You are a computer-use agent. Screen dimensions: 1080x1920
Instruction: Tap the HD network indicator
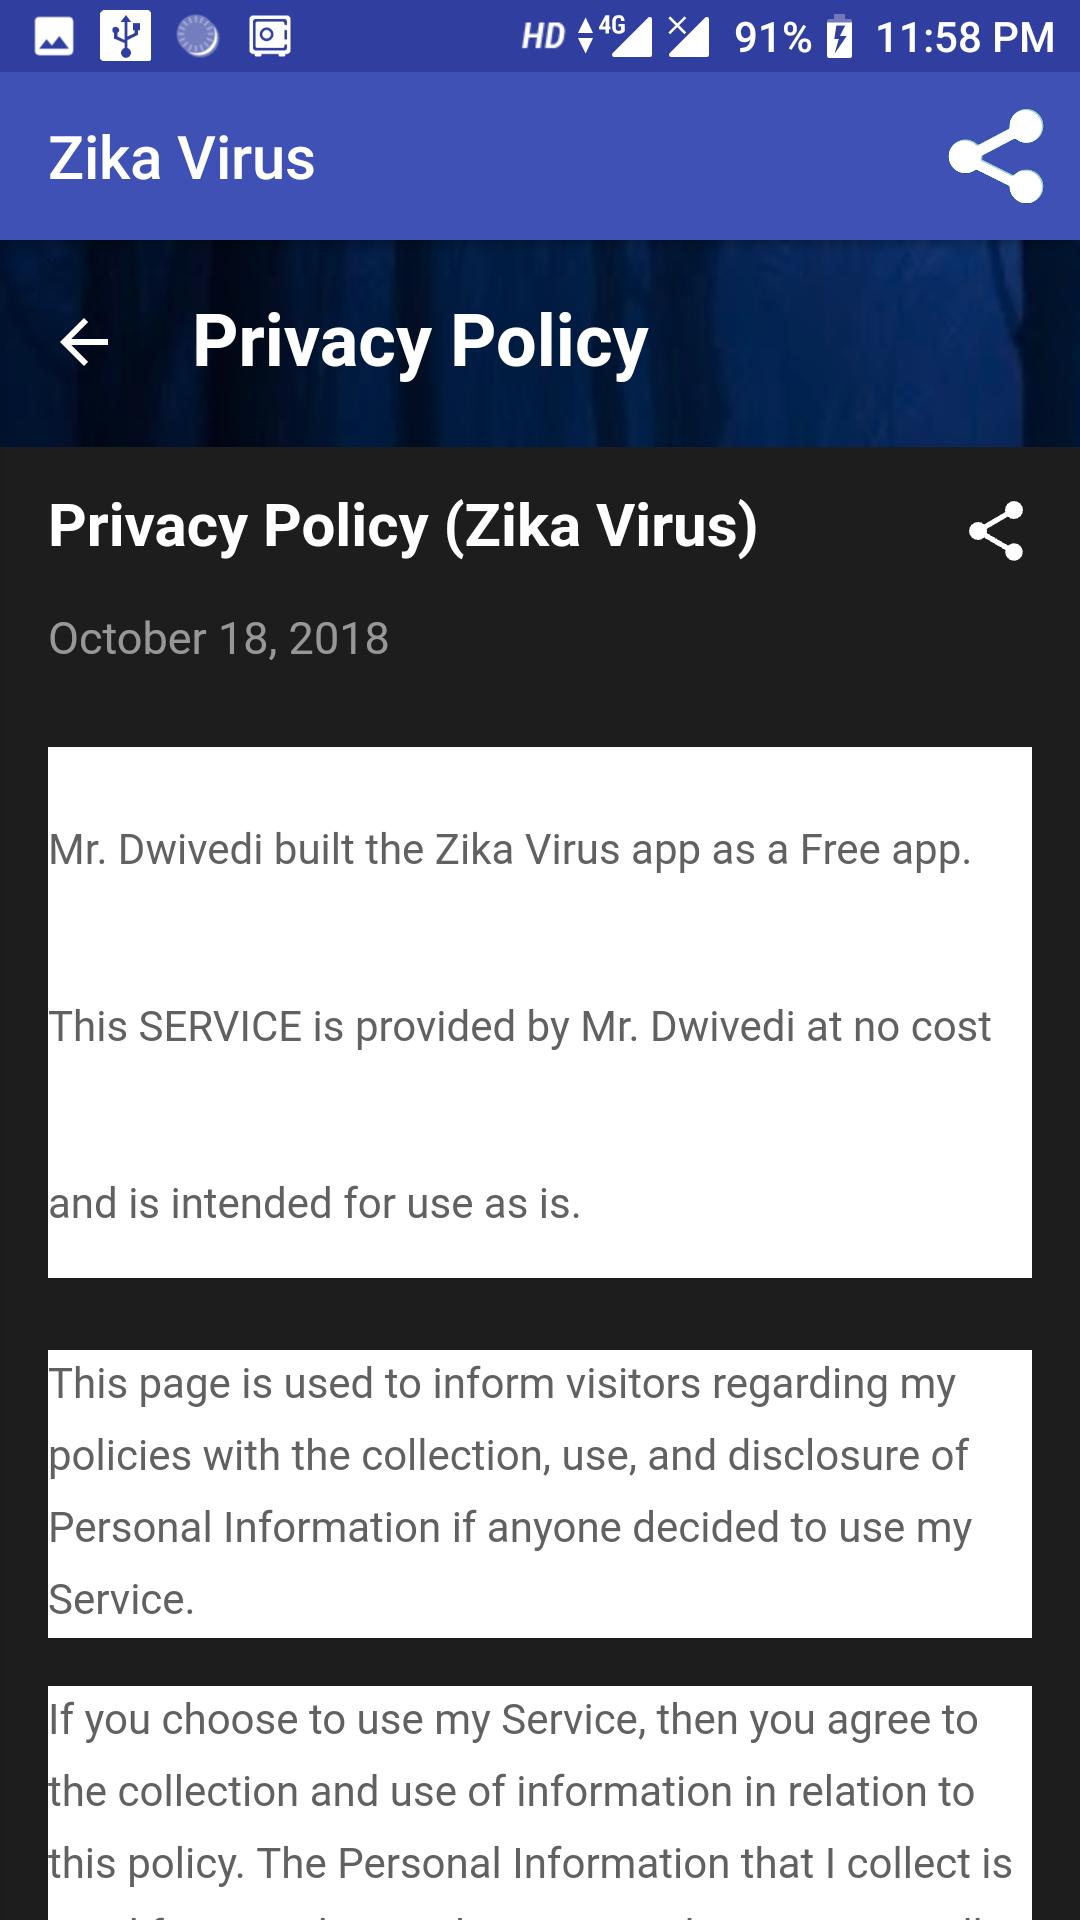pyautogui.click(x=543, y=37)
